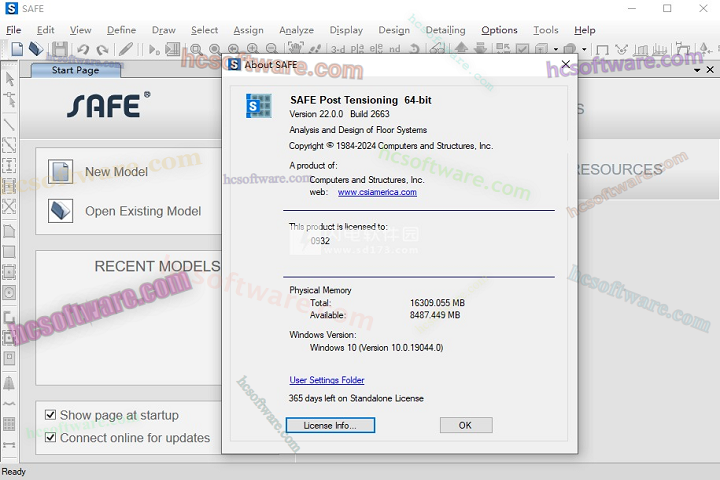Click the Pan hand icon

click(x=295, y=48)
